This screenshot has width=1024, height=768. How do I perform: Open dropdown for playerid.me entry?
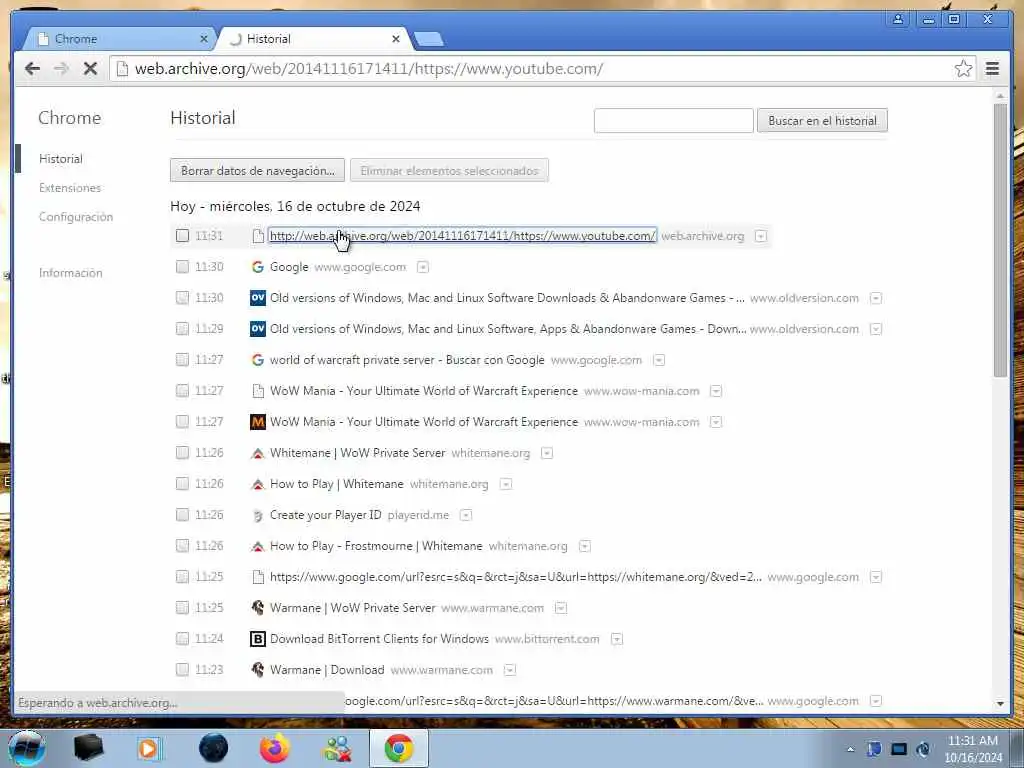point(466,515)
